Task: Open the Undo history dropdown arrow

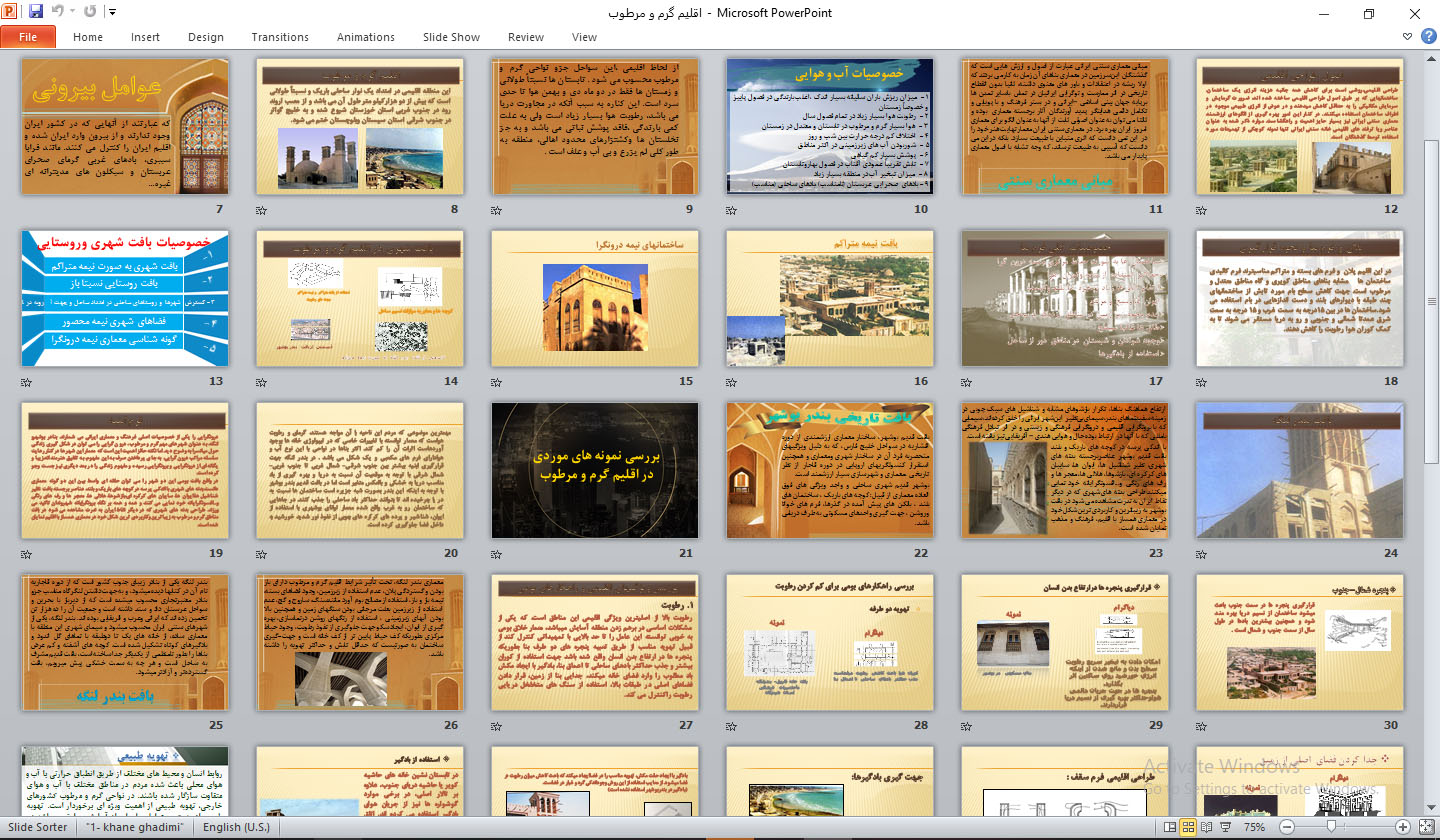Action: click(x=73, y=13)
